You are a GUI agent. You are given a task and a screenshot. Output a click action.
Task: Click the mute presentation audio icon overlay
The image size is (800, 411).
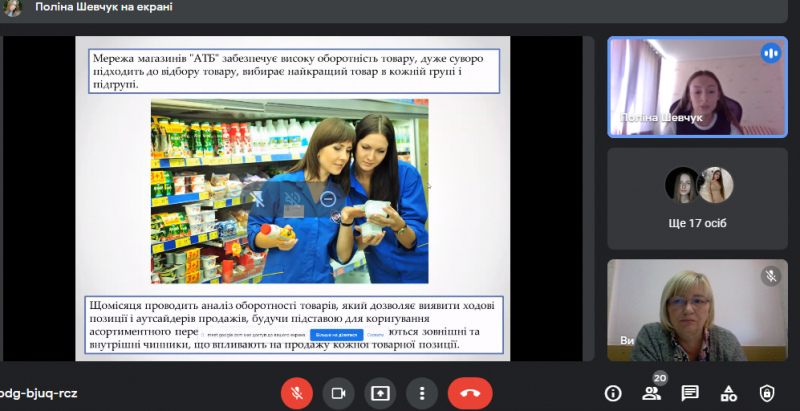[x=292, y=199]
